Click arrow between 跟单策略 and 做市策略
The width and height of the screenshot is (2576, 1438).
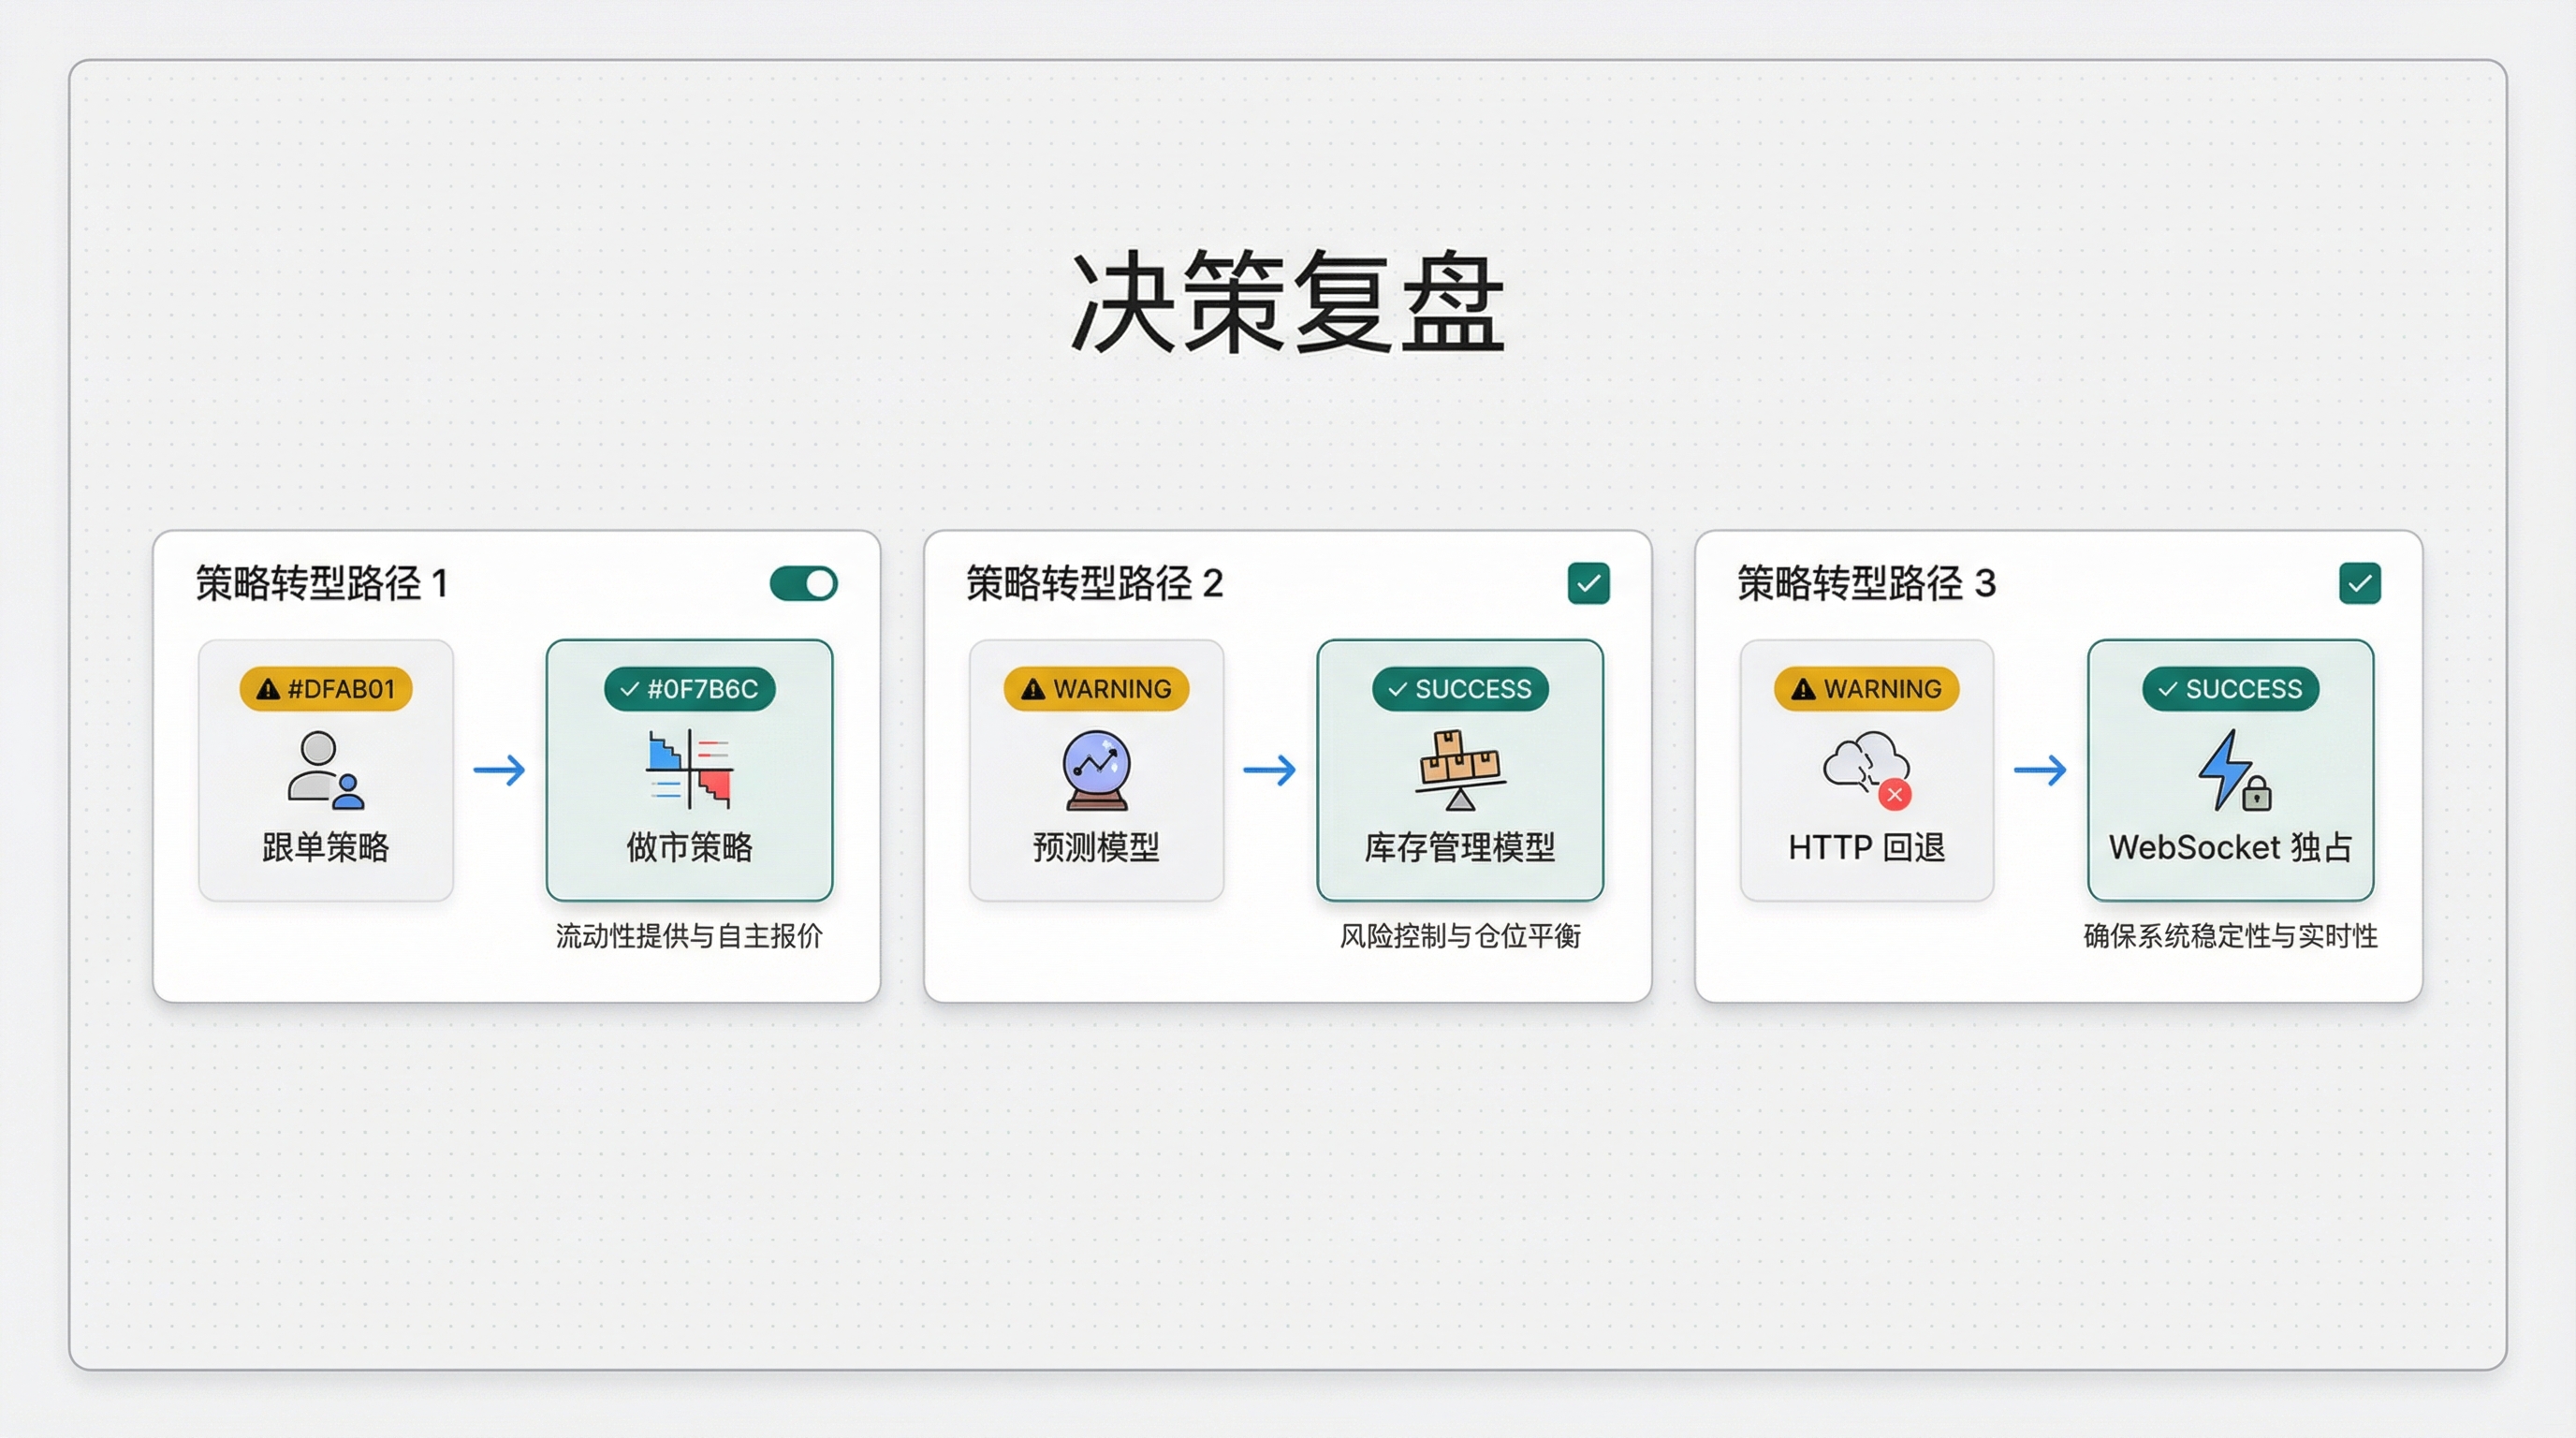[x=499, y=770]
